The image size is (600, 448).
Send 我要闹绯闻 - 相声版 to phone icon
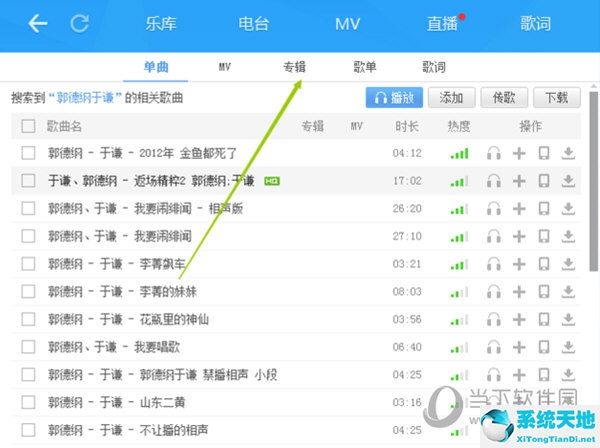(x=544, y=209)
